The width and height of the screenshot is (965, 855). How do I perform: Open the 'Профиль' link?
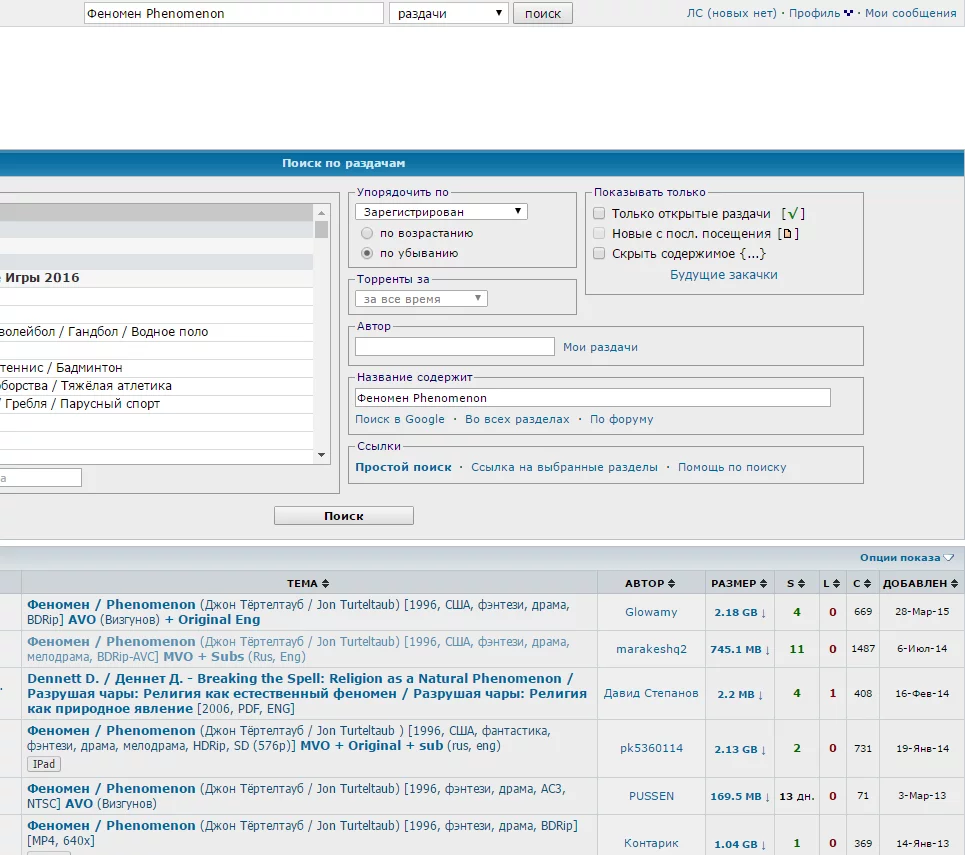[x=814, y=13]
